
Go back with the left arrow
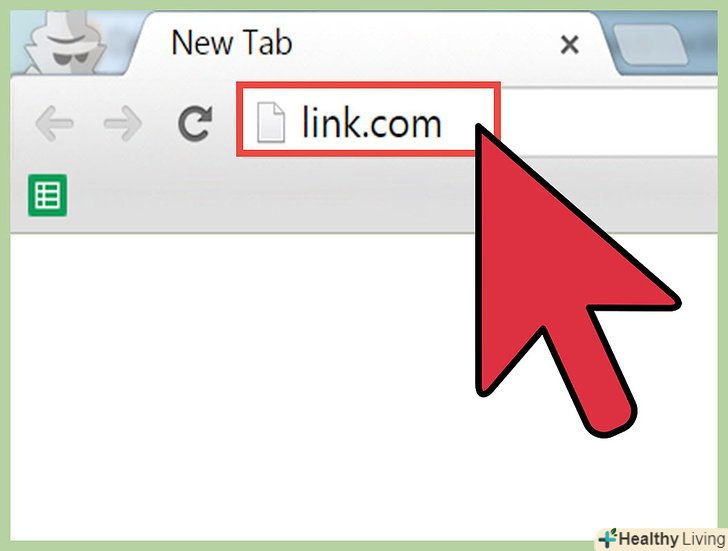point(54,123)
